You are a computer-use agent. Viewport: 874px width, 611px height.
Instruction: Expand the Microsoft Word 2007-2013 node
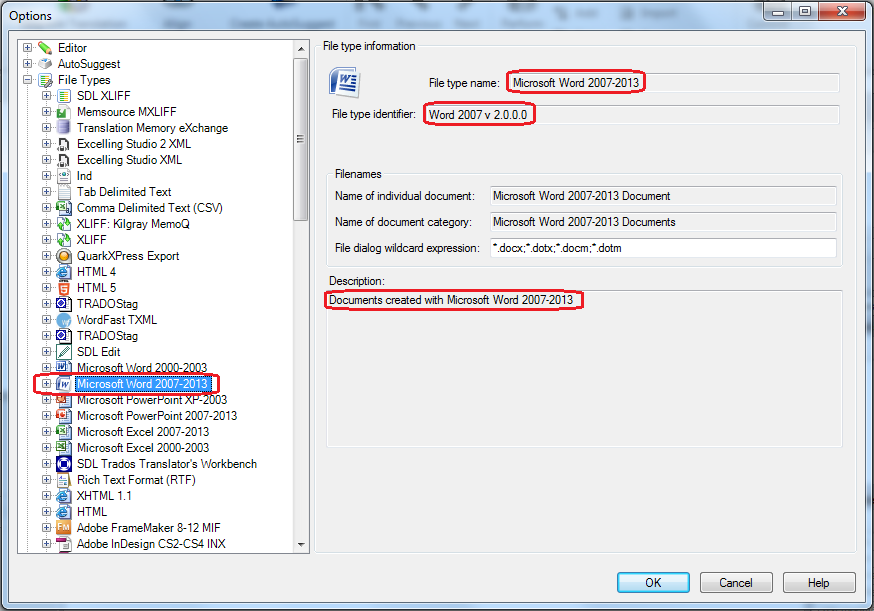[x=45, y=383]
